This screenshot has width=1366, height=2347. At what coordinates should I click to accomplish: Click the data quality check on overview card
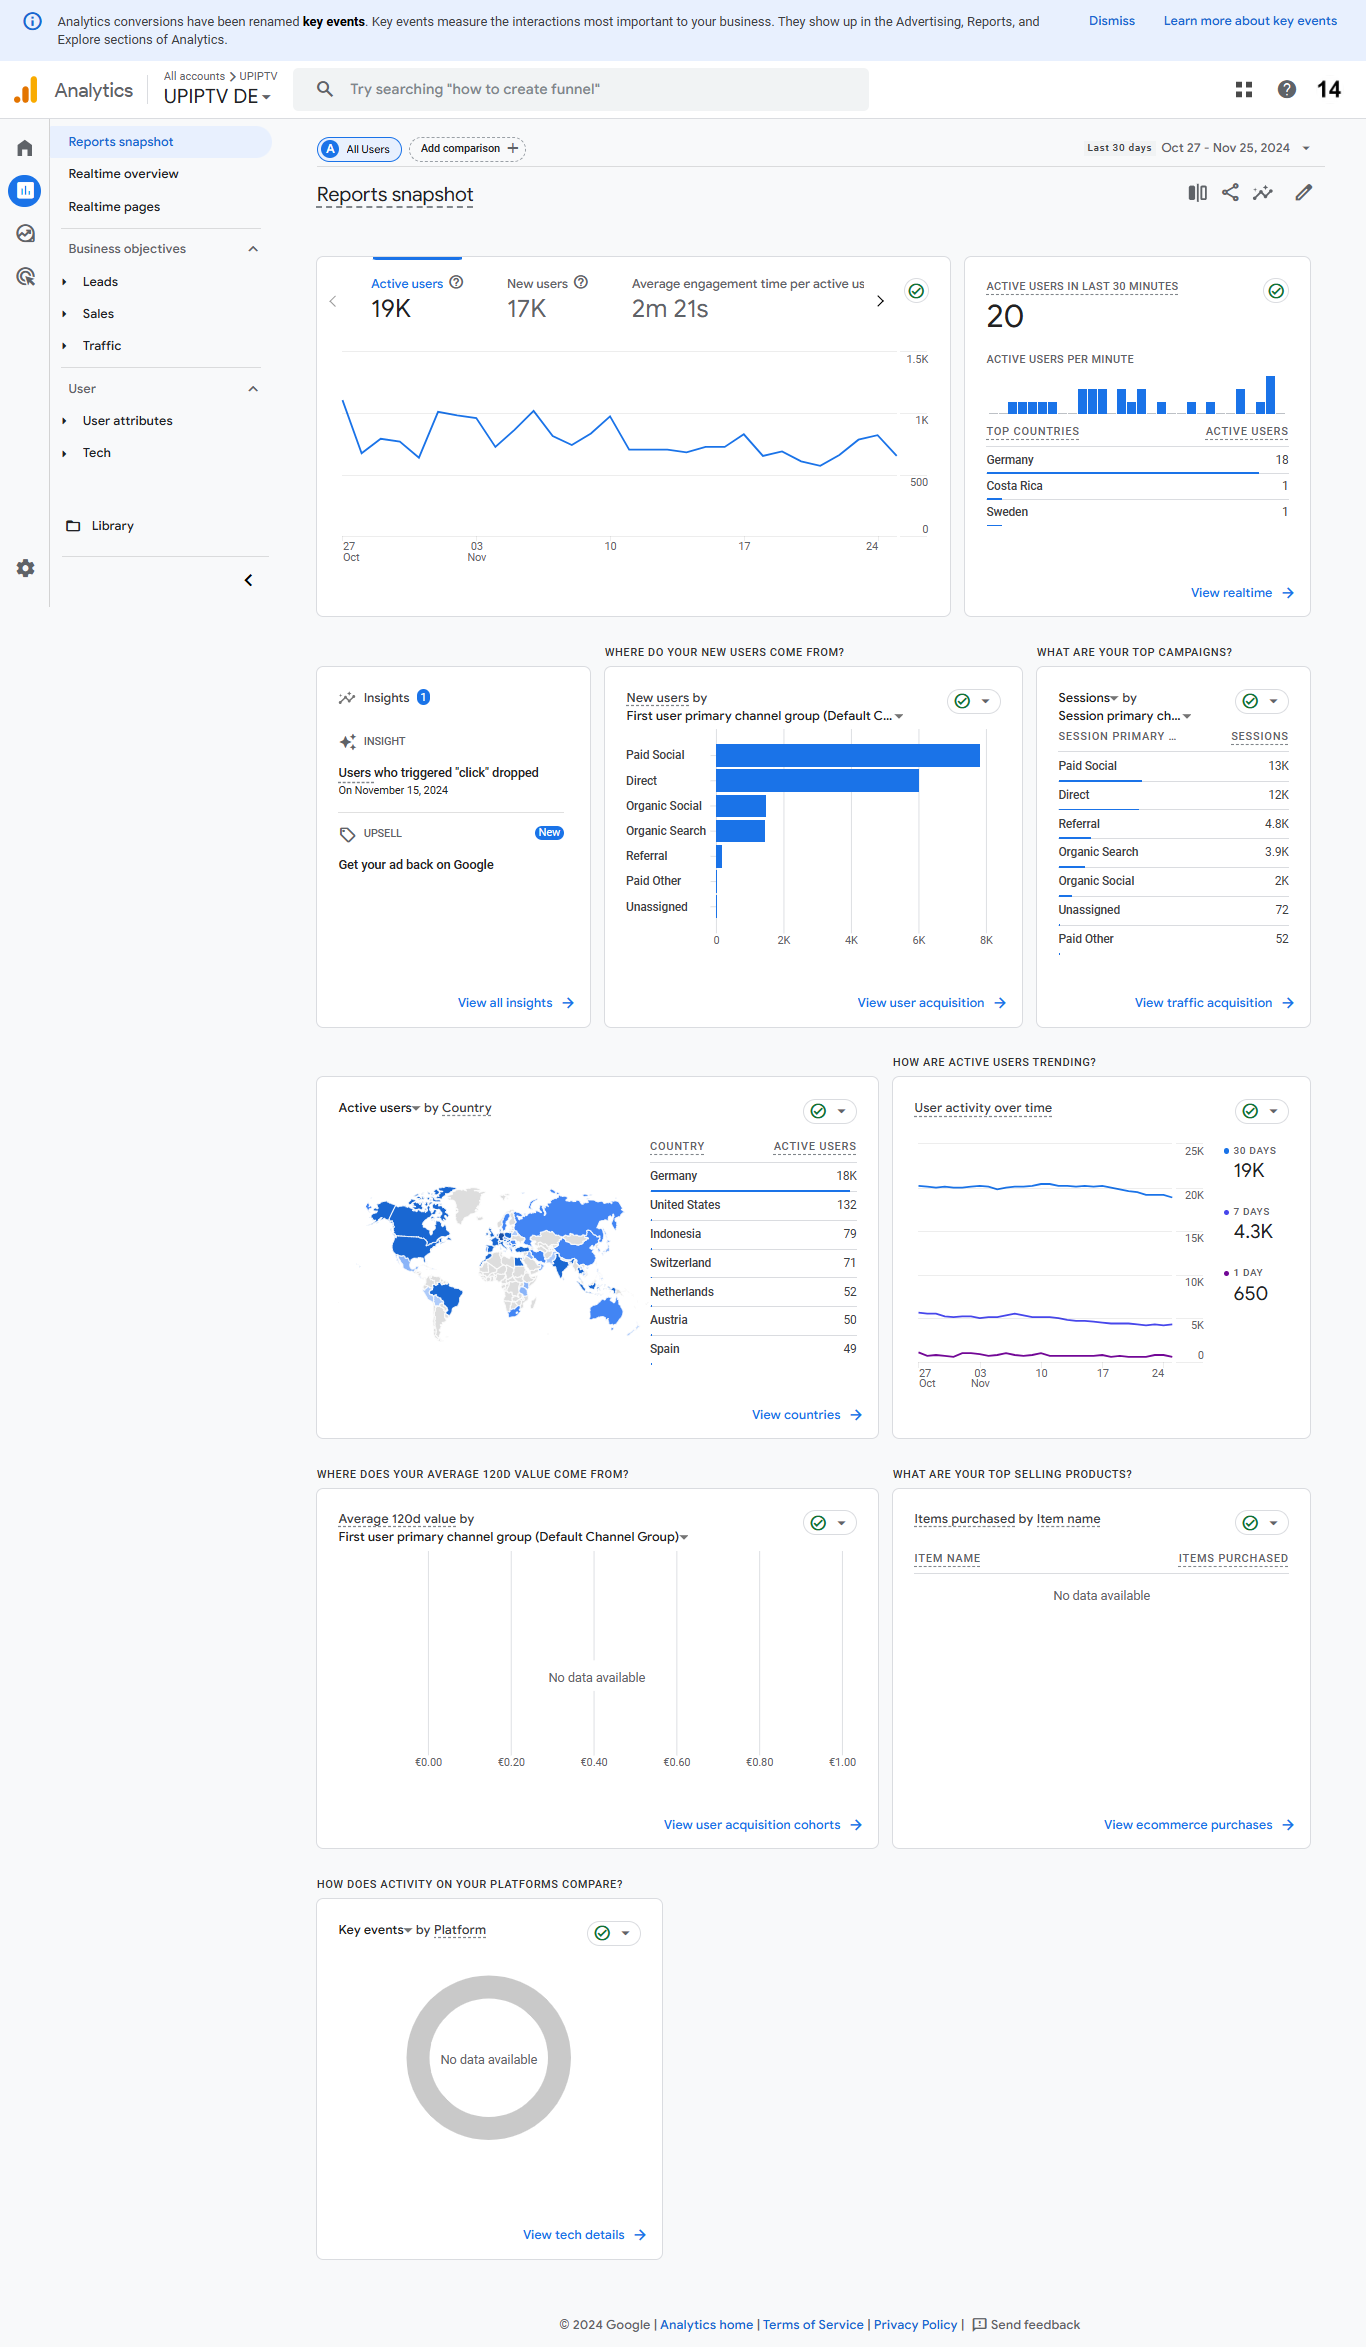click(916, 291)
